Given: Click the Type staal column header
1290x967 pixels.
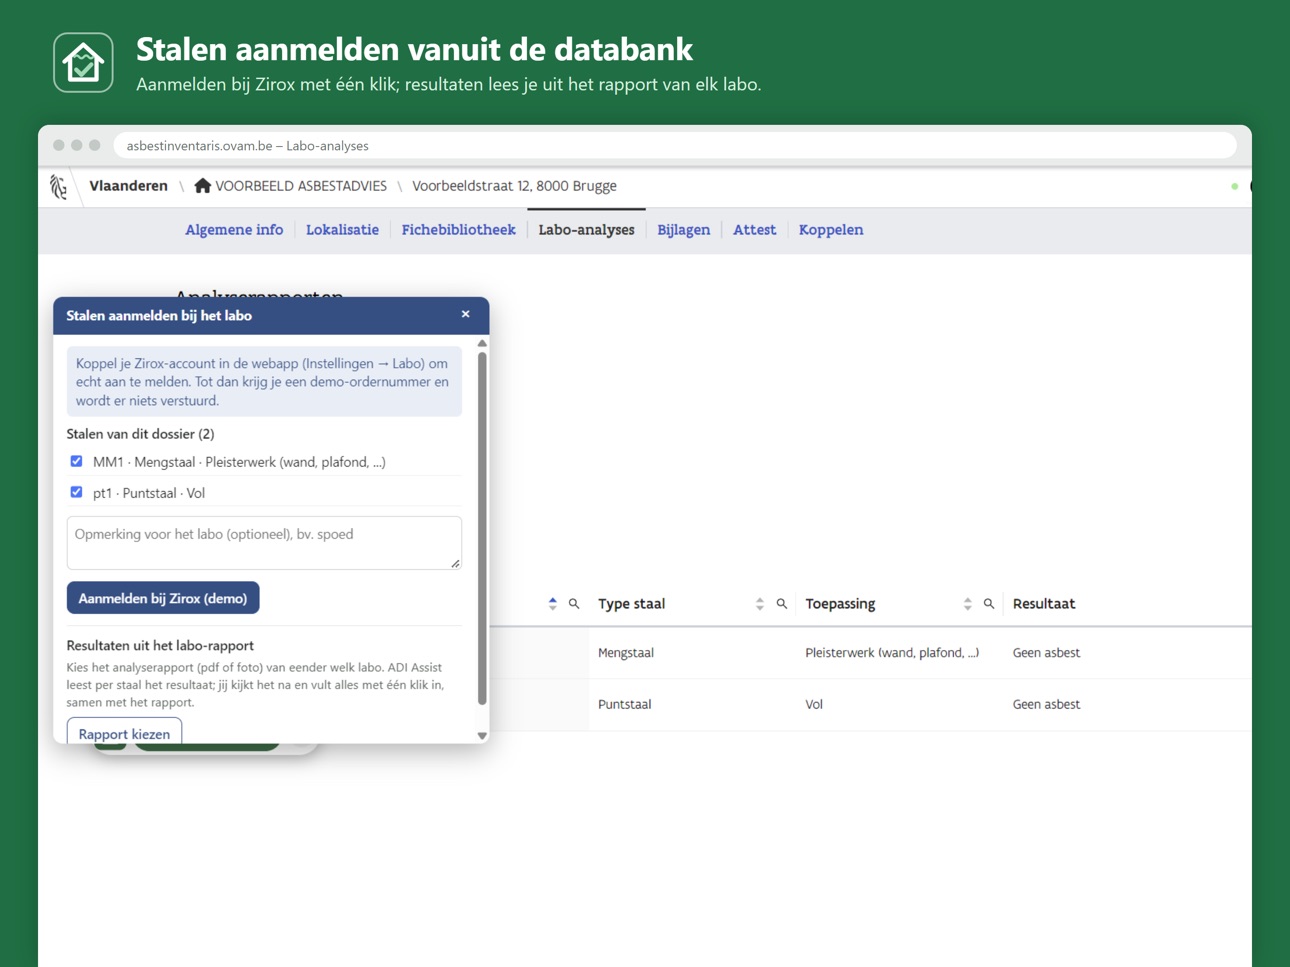Looking at the screenshot, I should [x=631, y=604].
